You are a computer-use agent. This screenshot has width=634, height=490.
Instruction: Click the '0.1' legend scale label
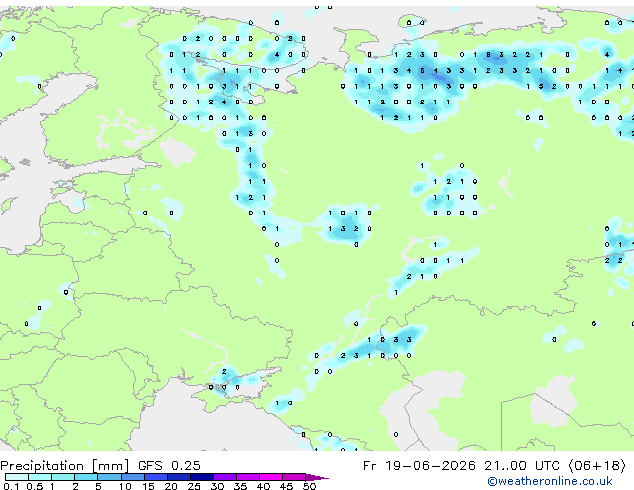click(11, 486)
